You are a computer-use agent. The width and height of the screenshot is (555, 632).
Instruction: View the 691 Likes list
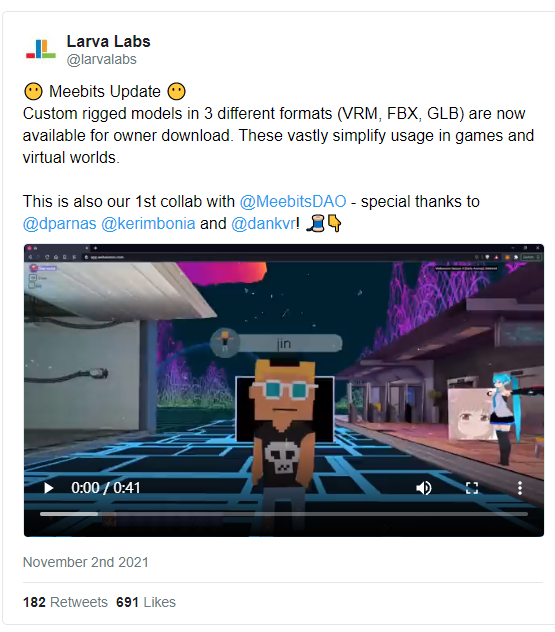146,602
